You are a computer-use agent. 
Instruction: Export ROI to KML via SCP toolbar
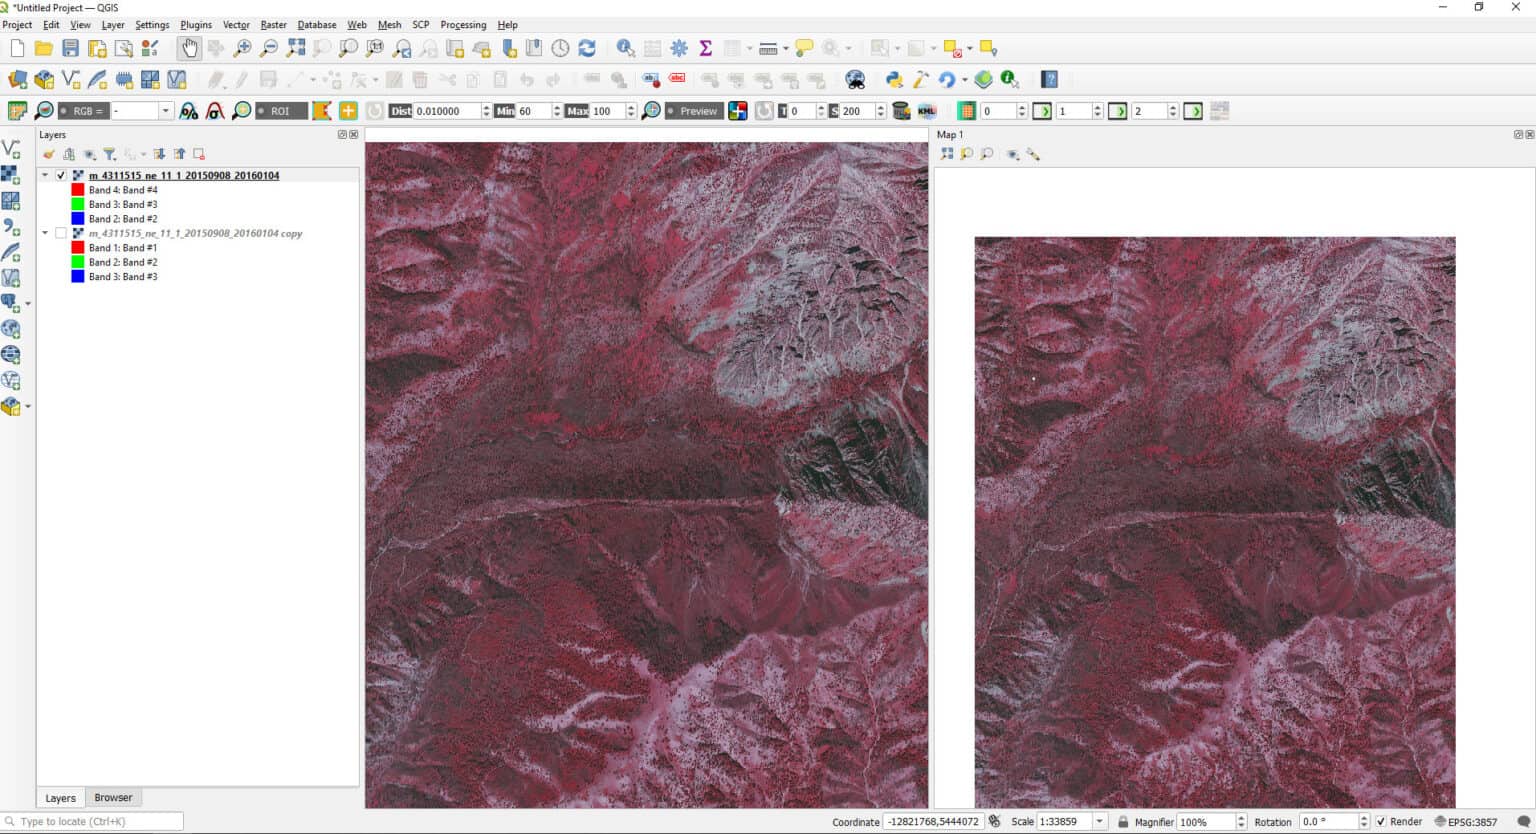927,111
